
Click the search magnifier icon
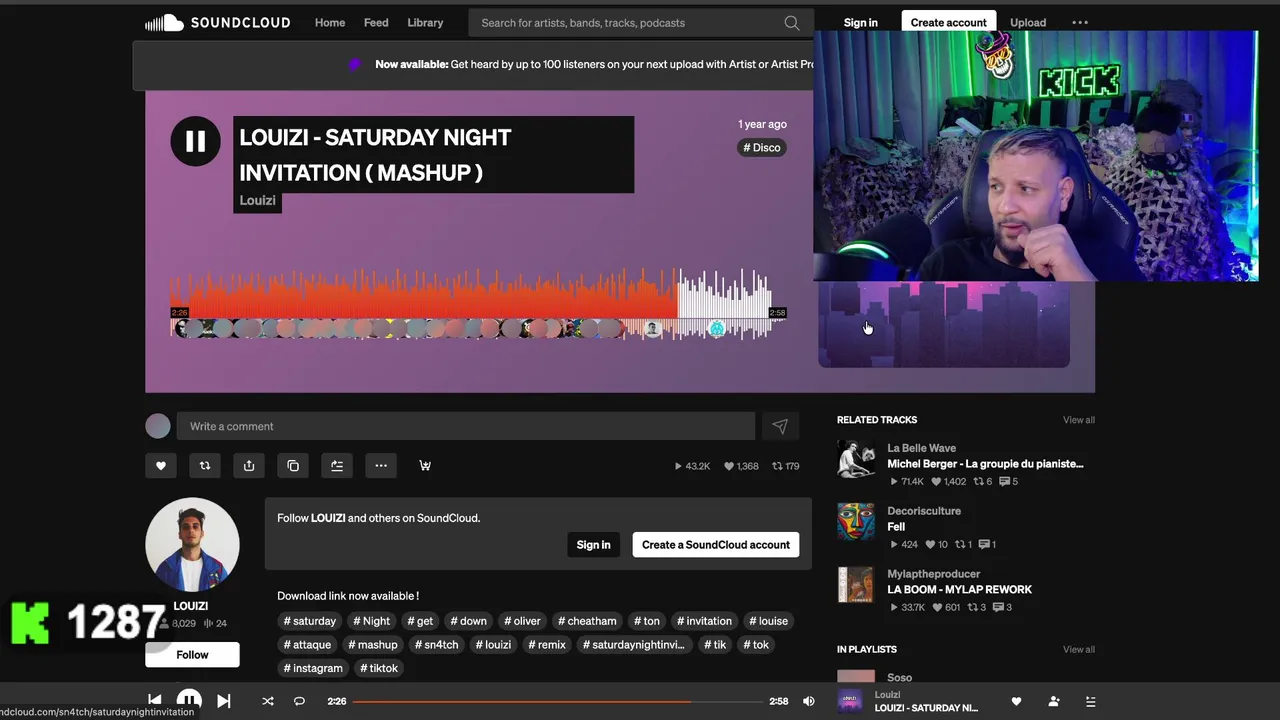click(x=792, y=22)
